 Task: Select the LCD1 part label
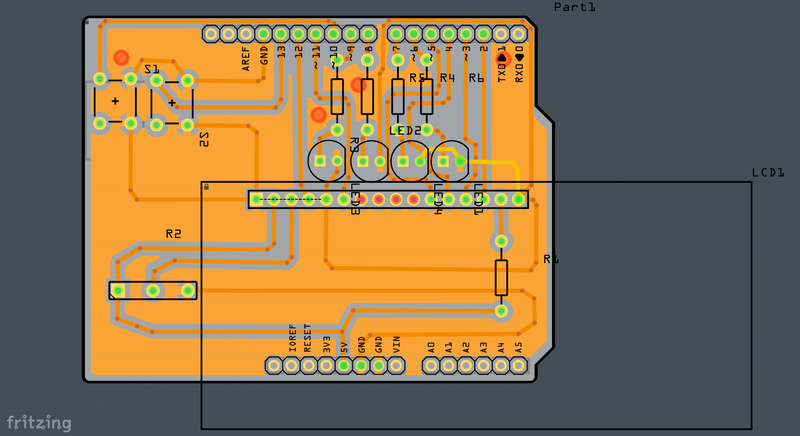pyautogui.click(x=768, y=173)
